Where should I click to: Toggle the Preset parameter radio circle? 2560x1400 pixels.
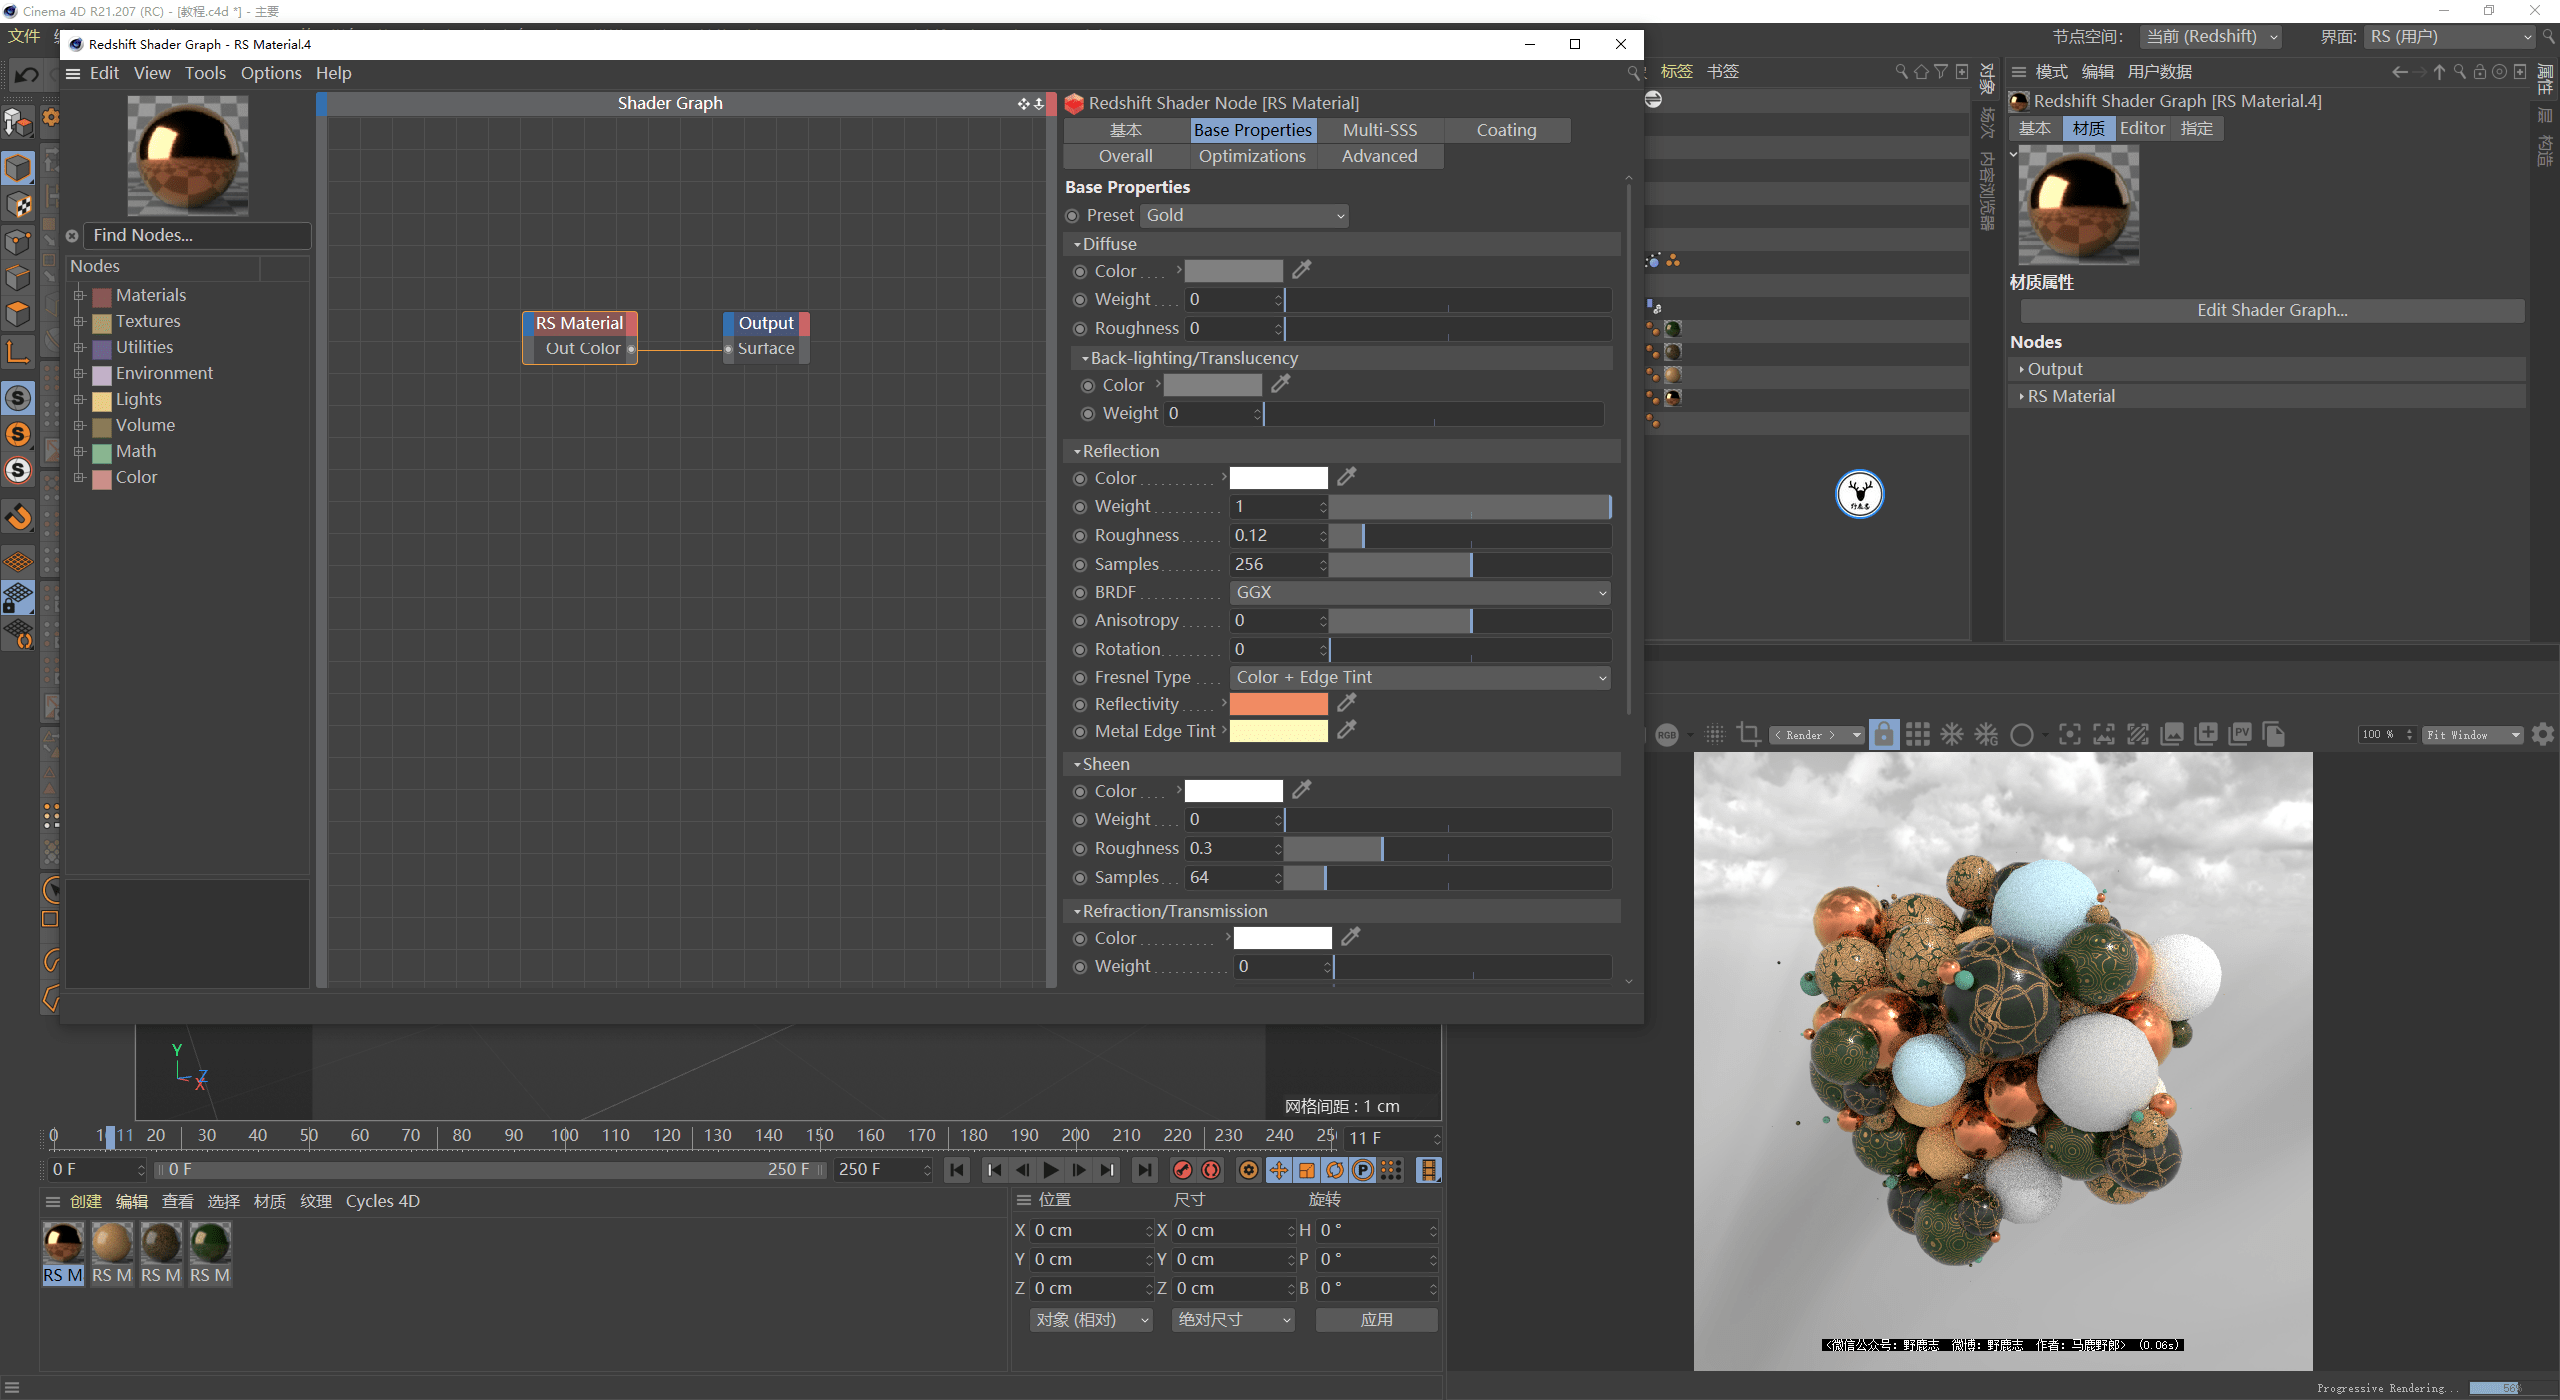coord(1073,216)
